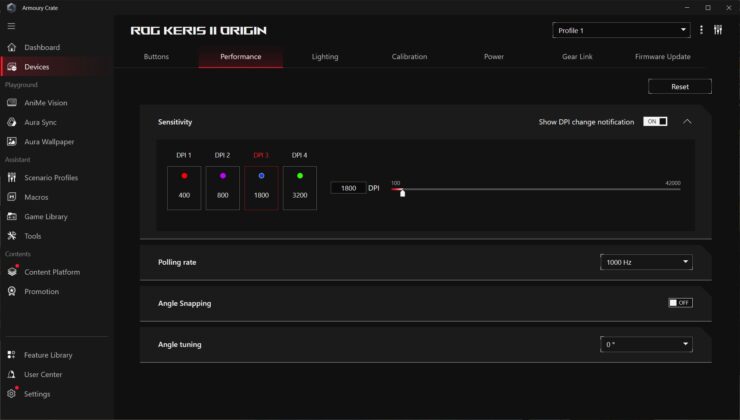The height and width of the screenshot is (420, 740).
Task: Click the Scenario Profiles icon
Action: pyautogui.click(x=12, y=177)
